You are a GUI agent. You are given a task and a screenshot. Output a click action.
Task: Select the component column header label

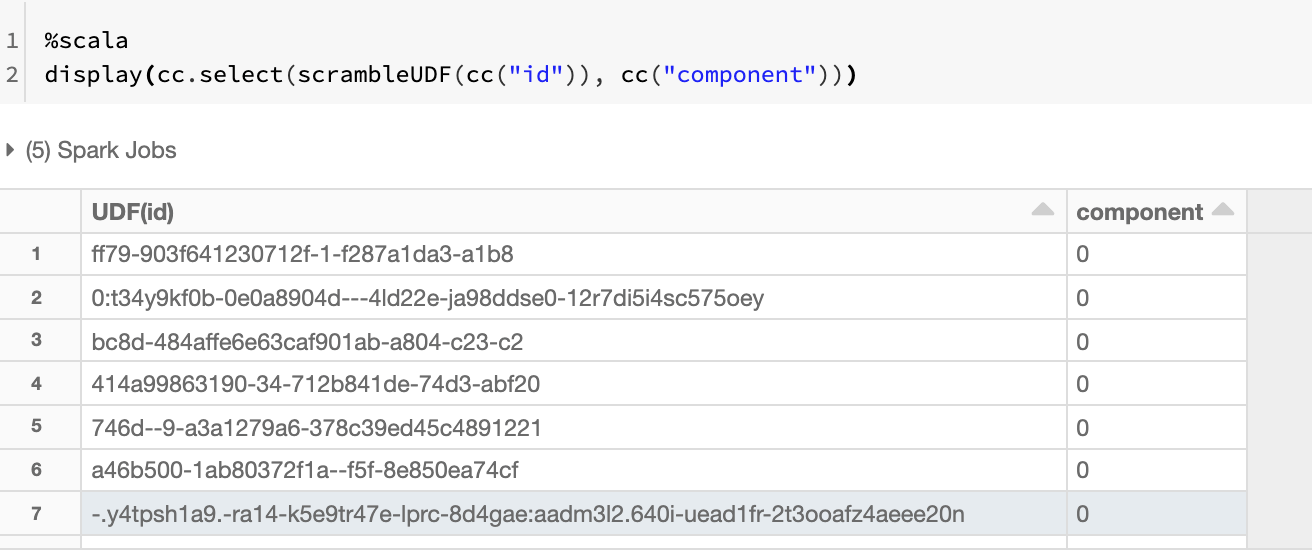[1139, 212]
